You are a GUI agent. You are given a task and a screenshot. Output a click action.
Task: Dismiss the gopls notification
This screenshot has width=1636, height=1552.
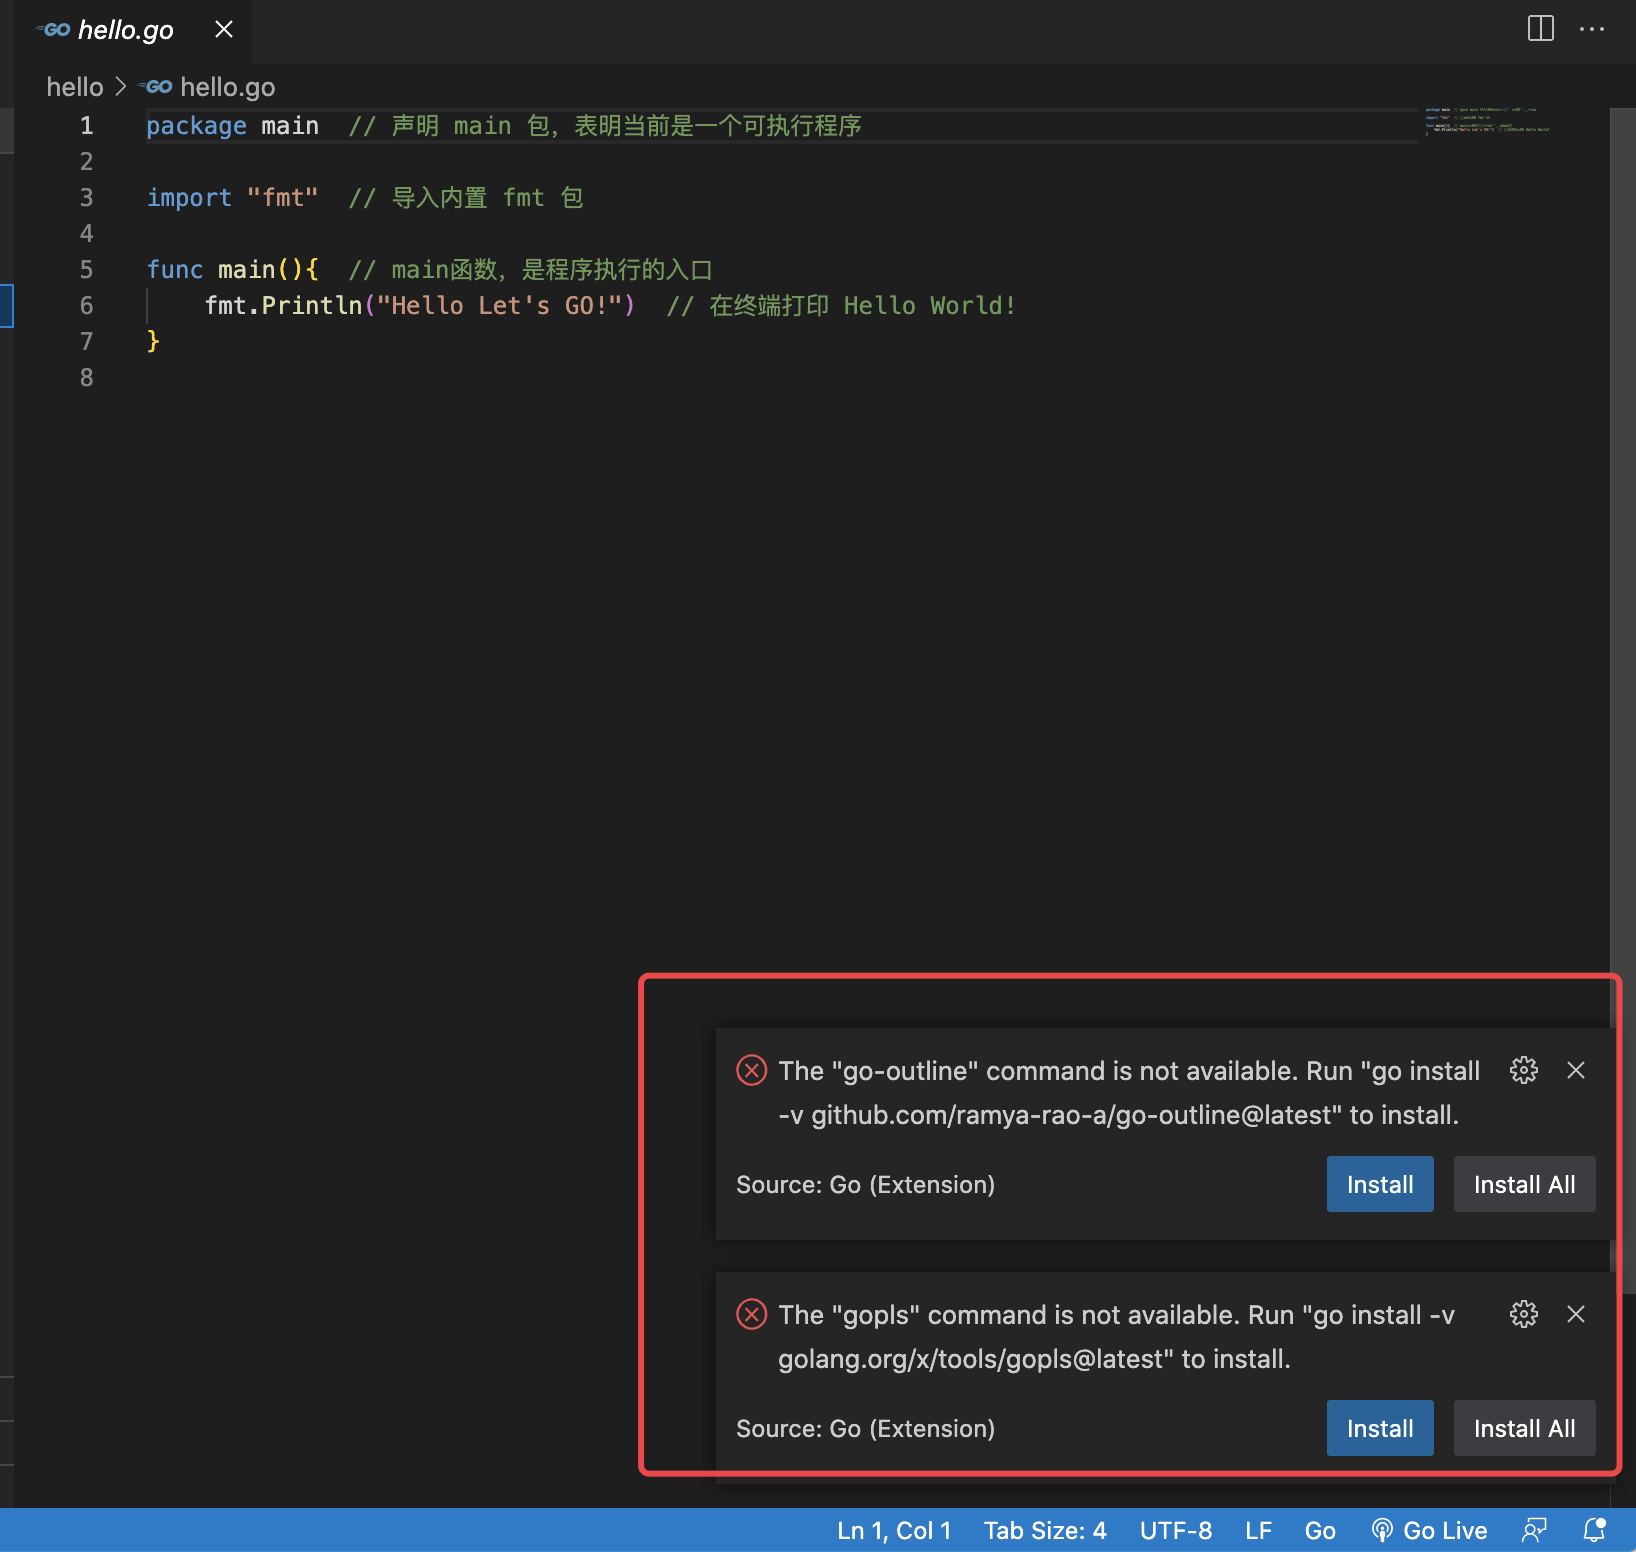pos(1576,1314)
